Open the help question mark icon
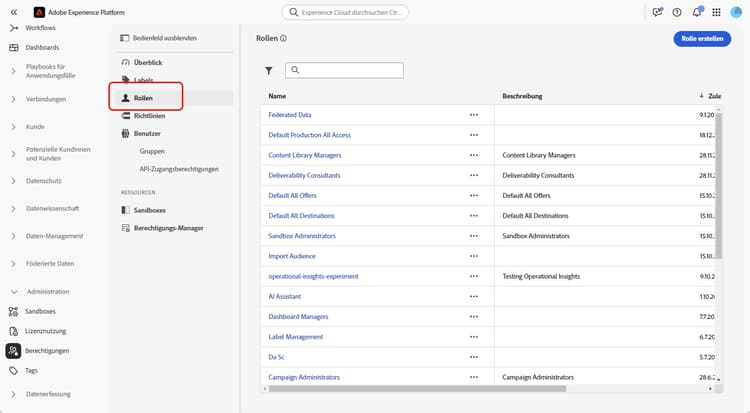This screenshot has height=413, width=750. pos(677,12)
